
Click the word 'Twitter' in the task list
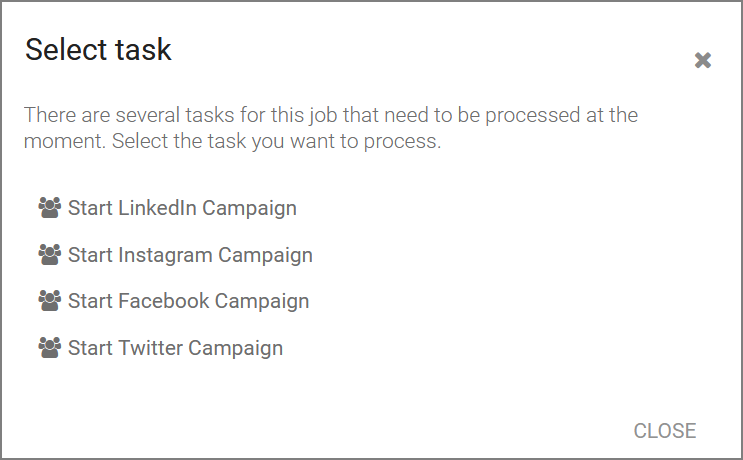pyautogui.click(x=150, y=347)
